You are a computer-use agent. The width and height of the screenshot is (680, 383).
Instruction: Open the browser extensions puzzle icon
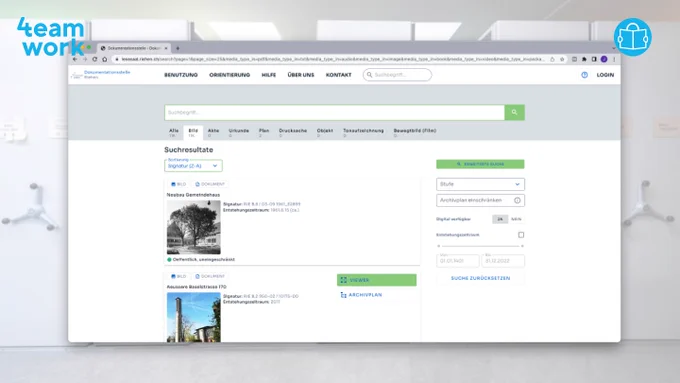584,59
